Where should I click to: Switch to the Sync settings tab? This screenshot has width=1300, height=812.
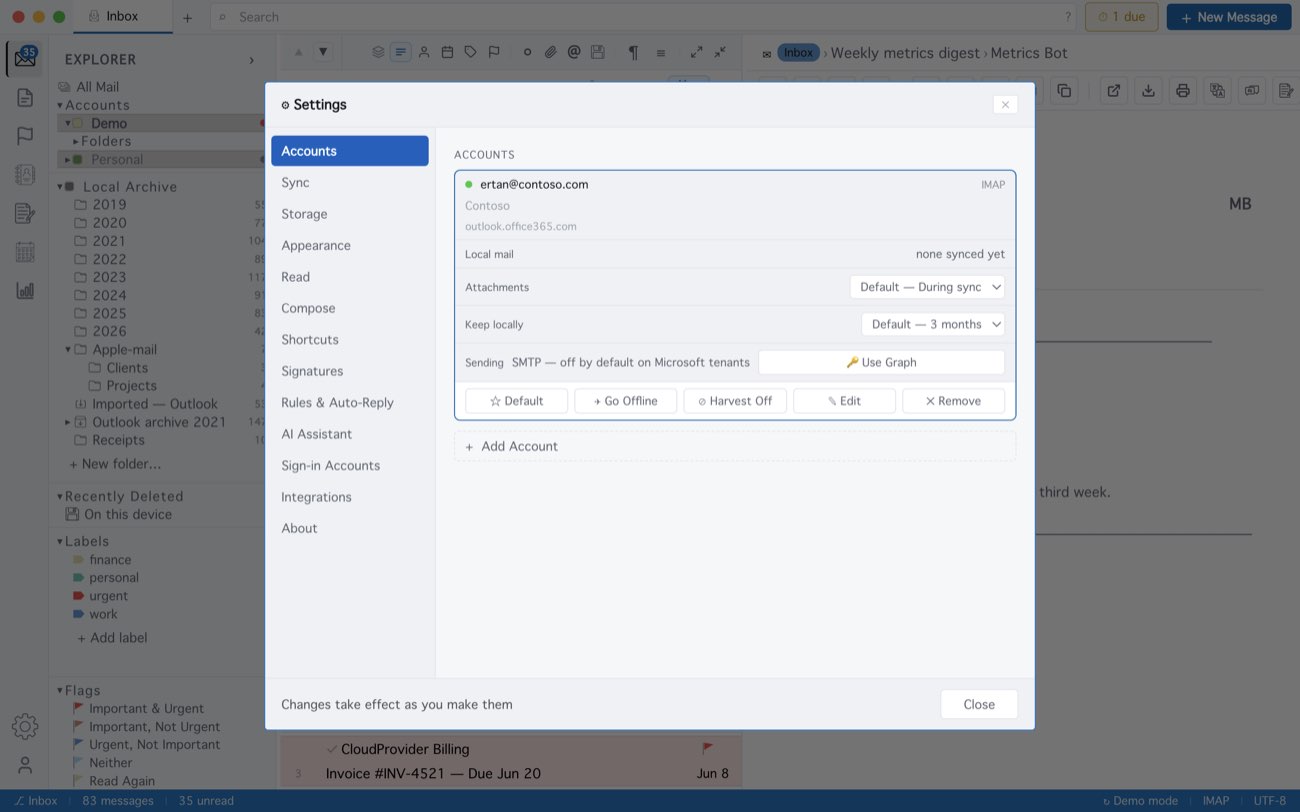(x=350, y=182)
